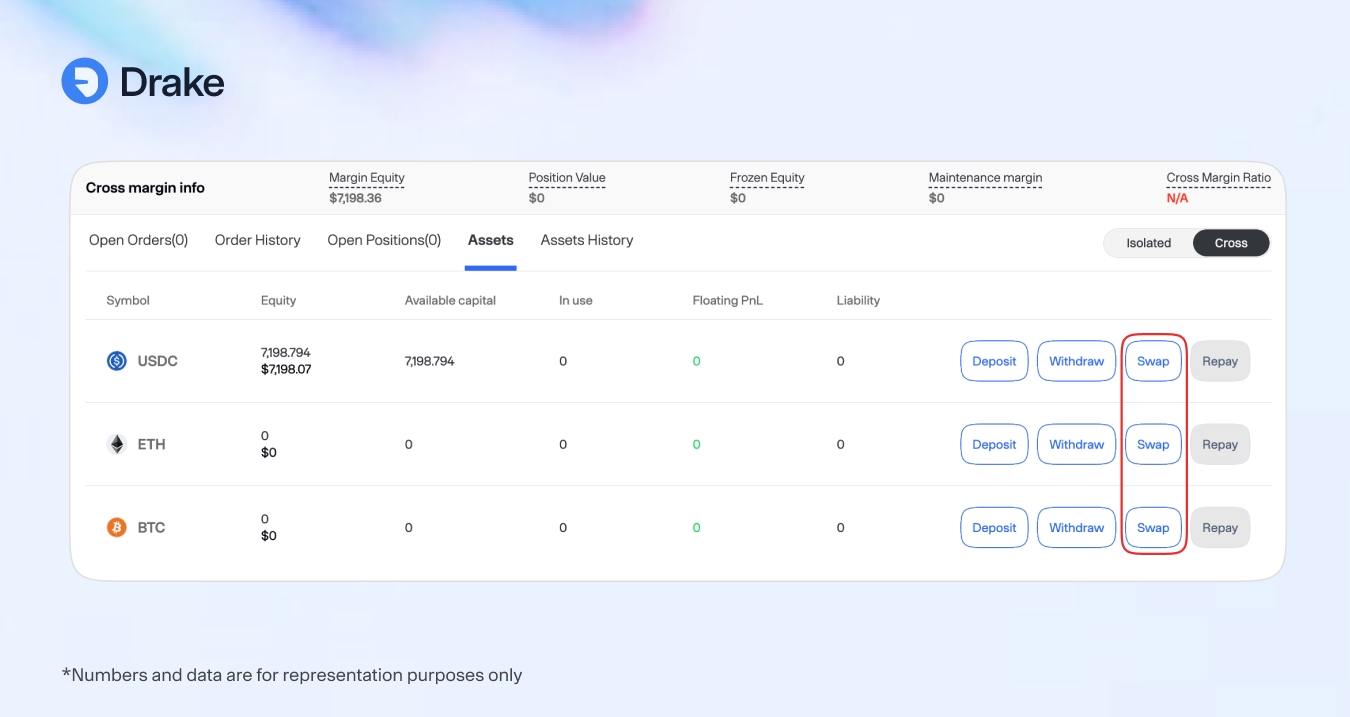Image resolution: width=1350 pixels, height=717 pixels.
Task: Click the BTC coin icon
Action: (117, 527)
